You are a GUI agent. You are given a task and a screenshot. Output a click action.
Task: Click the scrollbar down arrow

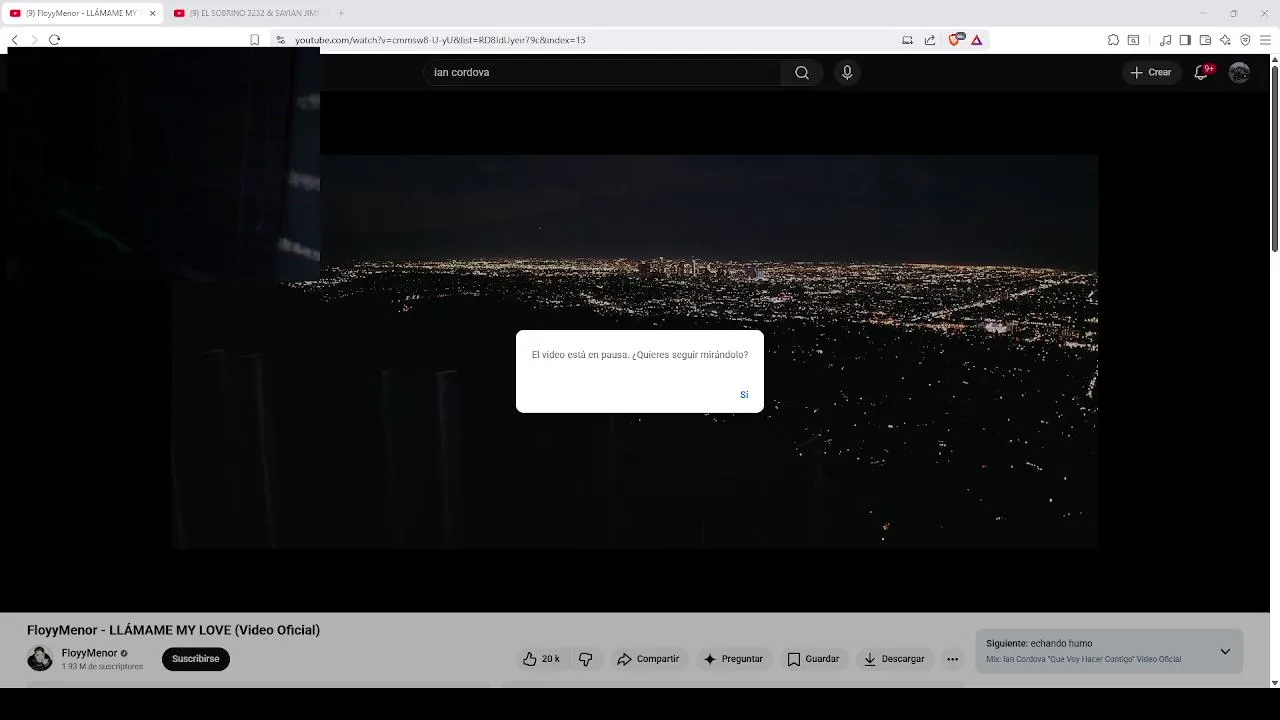(x=1274, y=683)
